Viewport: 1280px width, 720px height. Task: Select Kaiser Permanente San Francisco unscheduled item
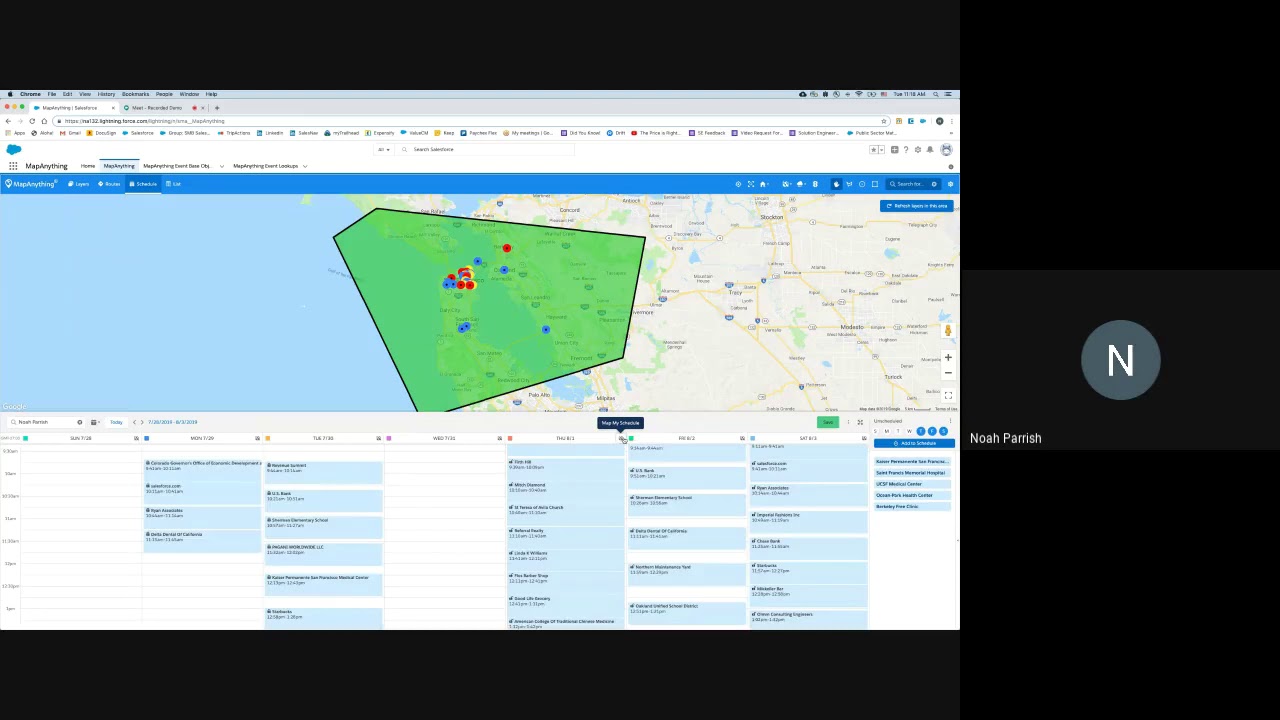(x=911, y=462)
